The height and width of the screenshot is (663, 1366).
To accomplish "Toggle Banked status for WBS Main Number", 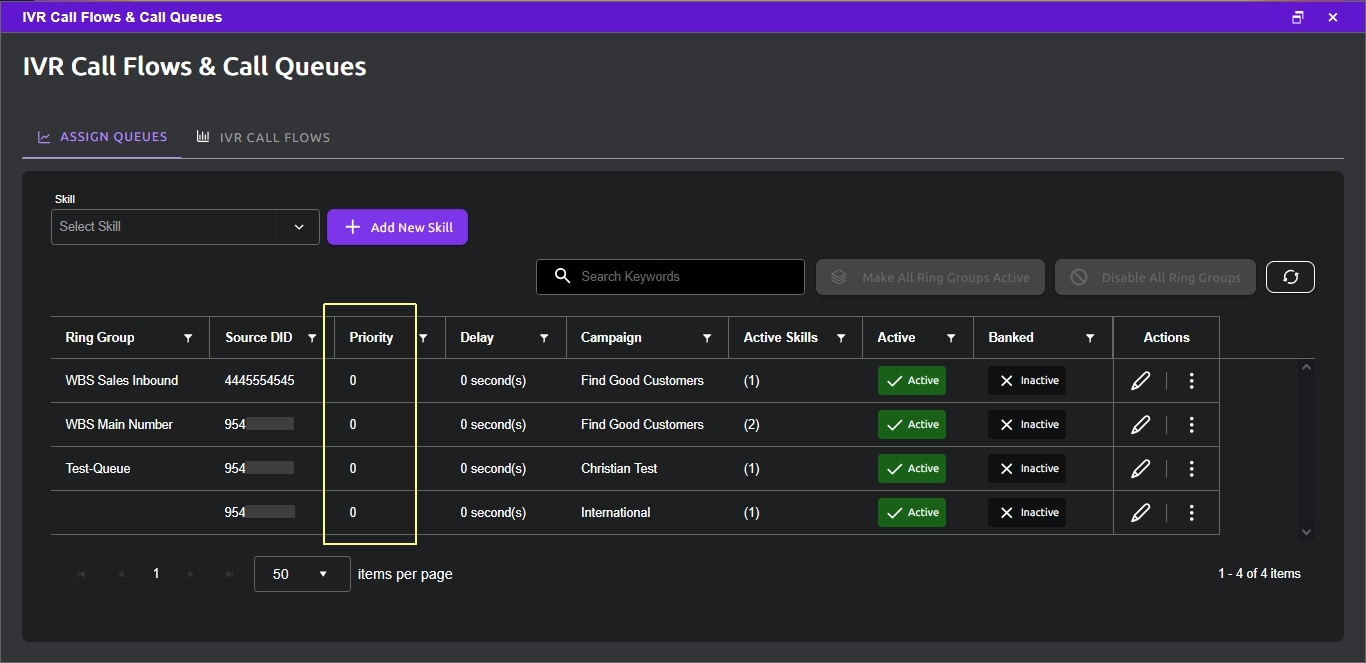I will [x=1027, y=425].
